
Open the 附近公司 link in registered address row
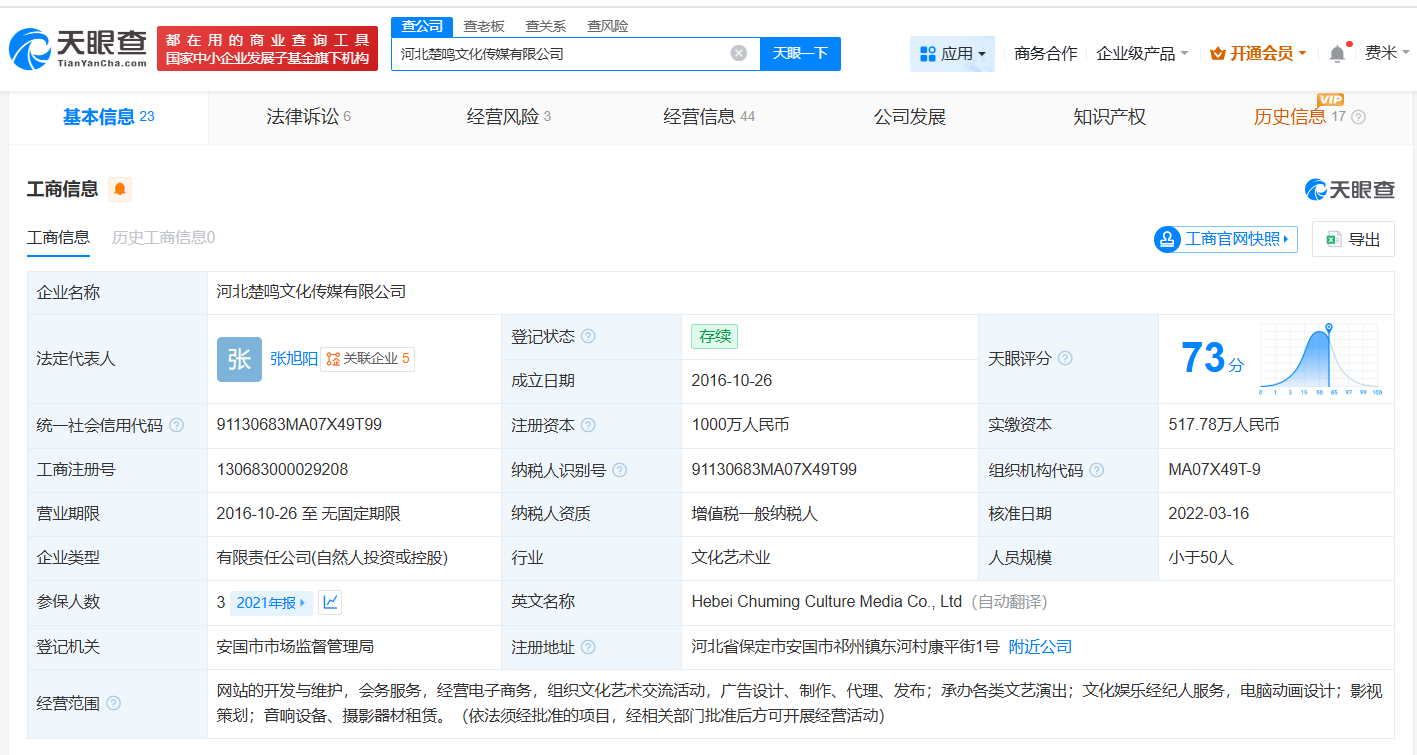point(1042,646)
